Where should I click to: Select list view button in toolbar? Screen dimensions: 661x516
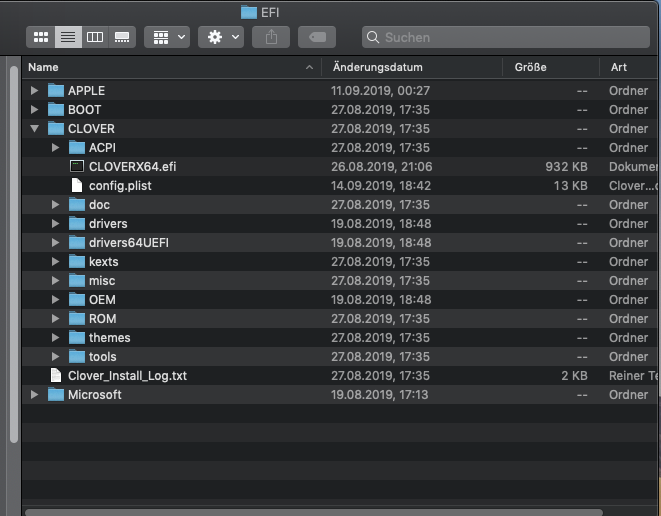(x=68, y=37)
